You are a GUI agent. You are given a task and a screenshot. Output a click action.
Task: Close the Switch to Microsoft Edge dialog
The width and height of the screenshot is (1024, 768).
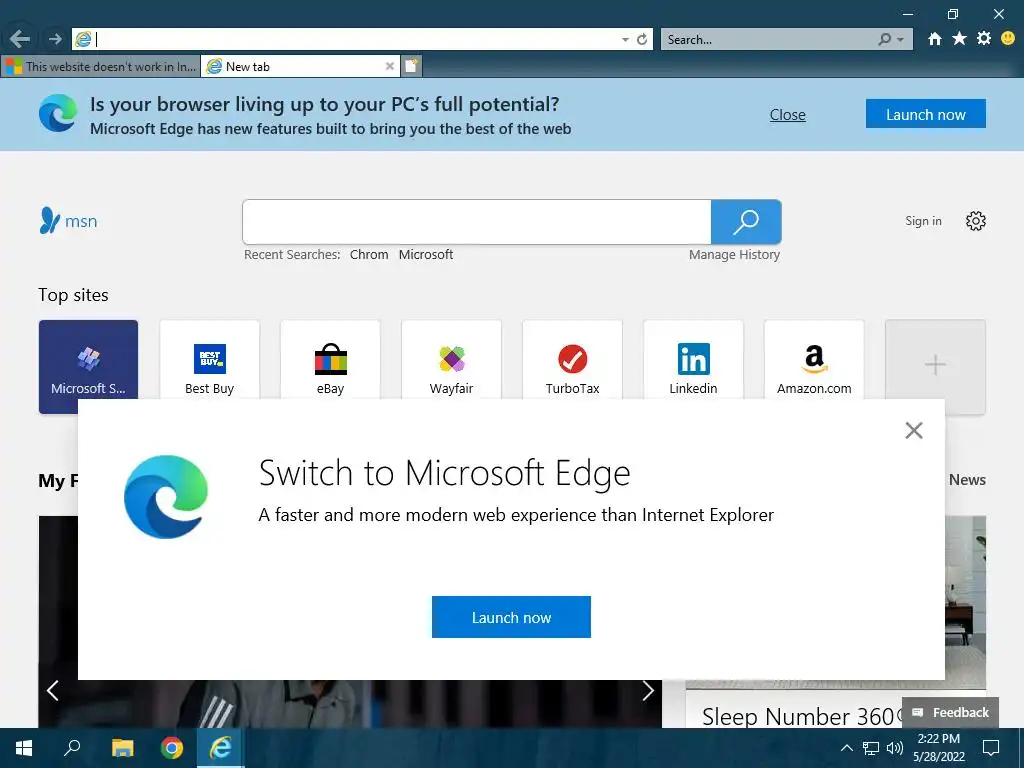point(914,430)
